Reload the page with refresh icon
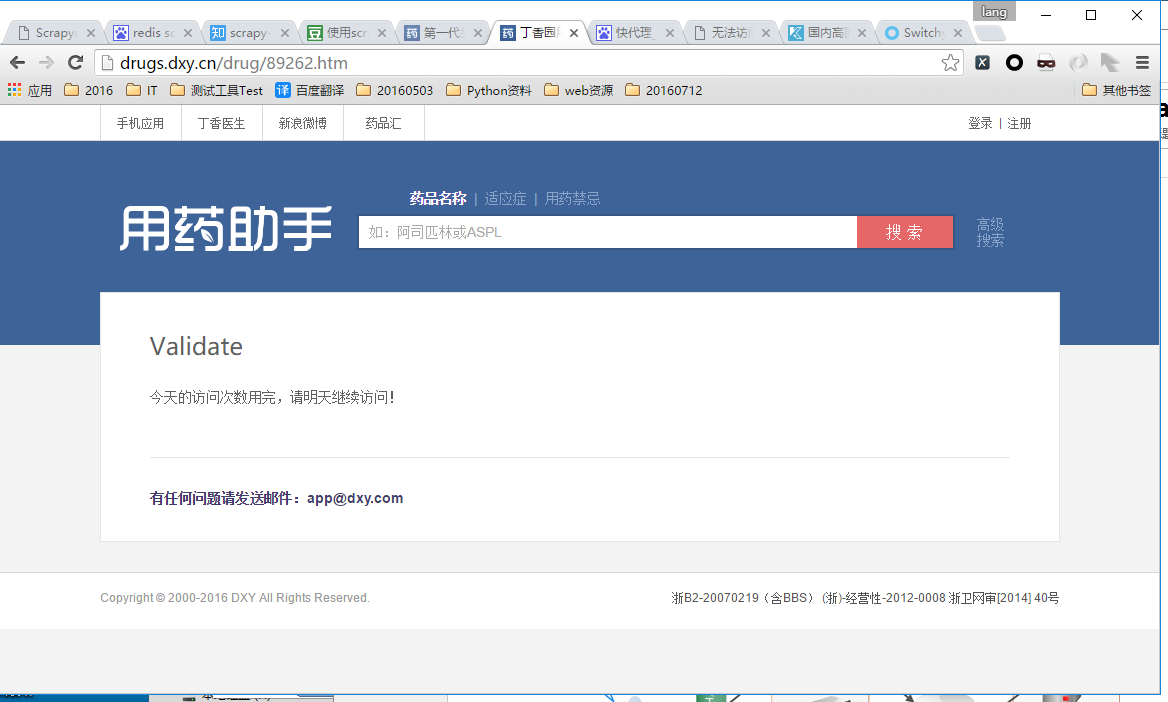Image resolution: width=1168 pixels, height=702 pixels. (75, 63)
